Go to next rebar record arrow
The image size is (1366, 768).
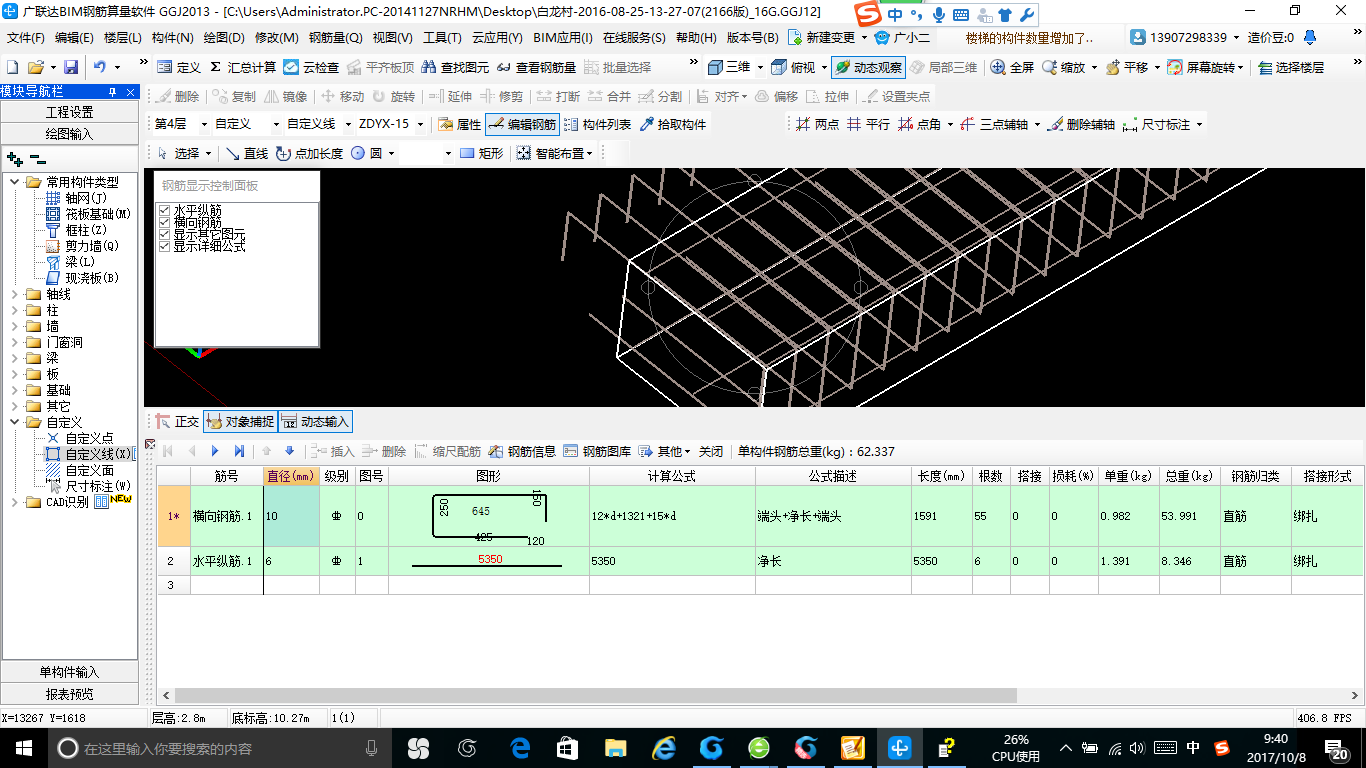pos(215,451)
